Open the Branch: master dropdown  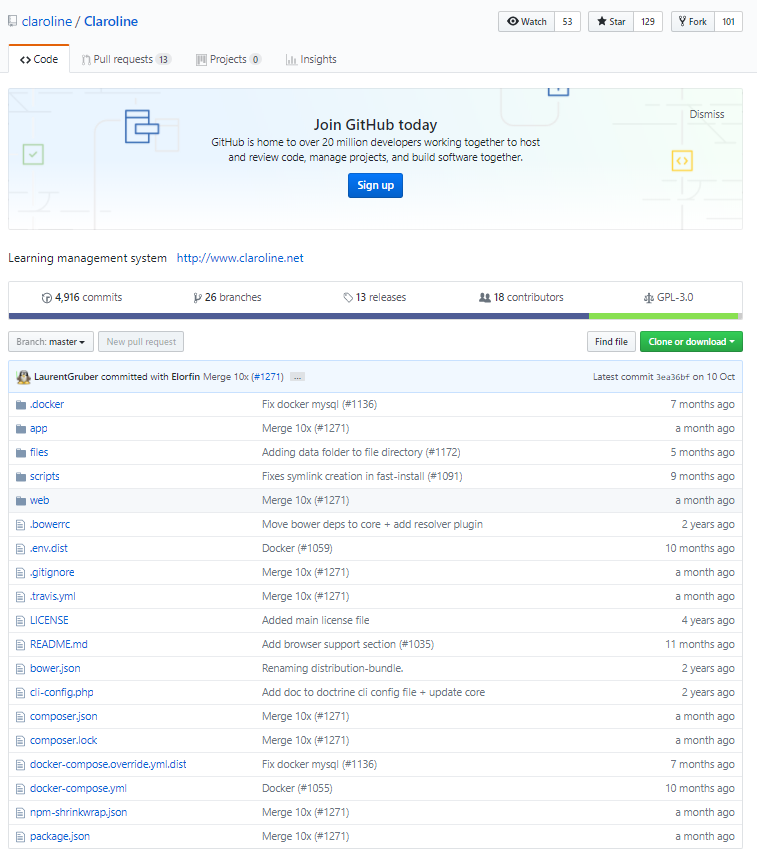click(x=51, y=342)
